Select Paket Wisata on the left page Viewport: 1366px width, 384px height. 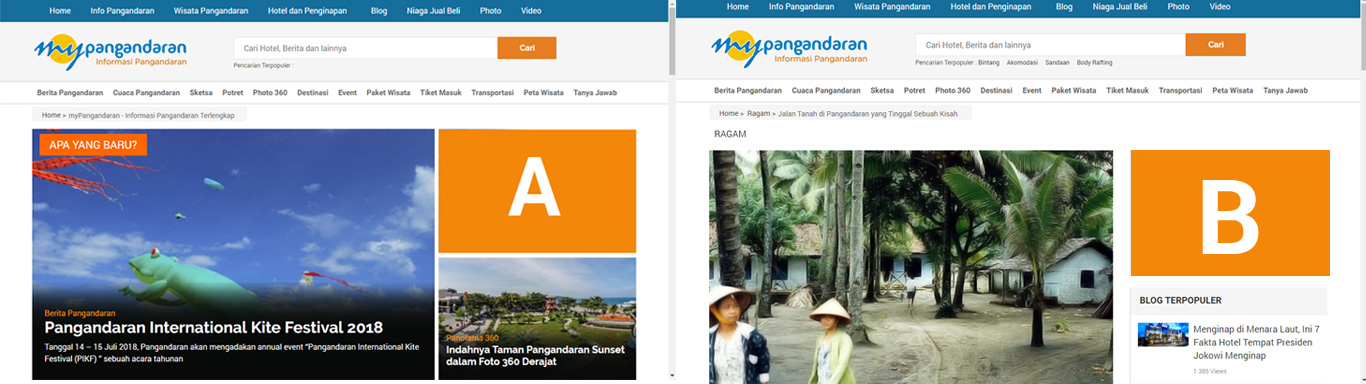389,92
